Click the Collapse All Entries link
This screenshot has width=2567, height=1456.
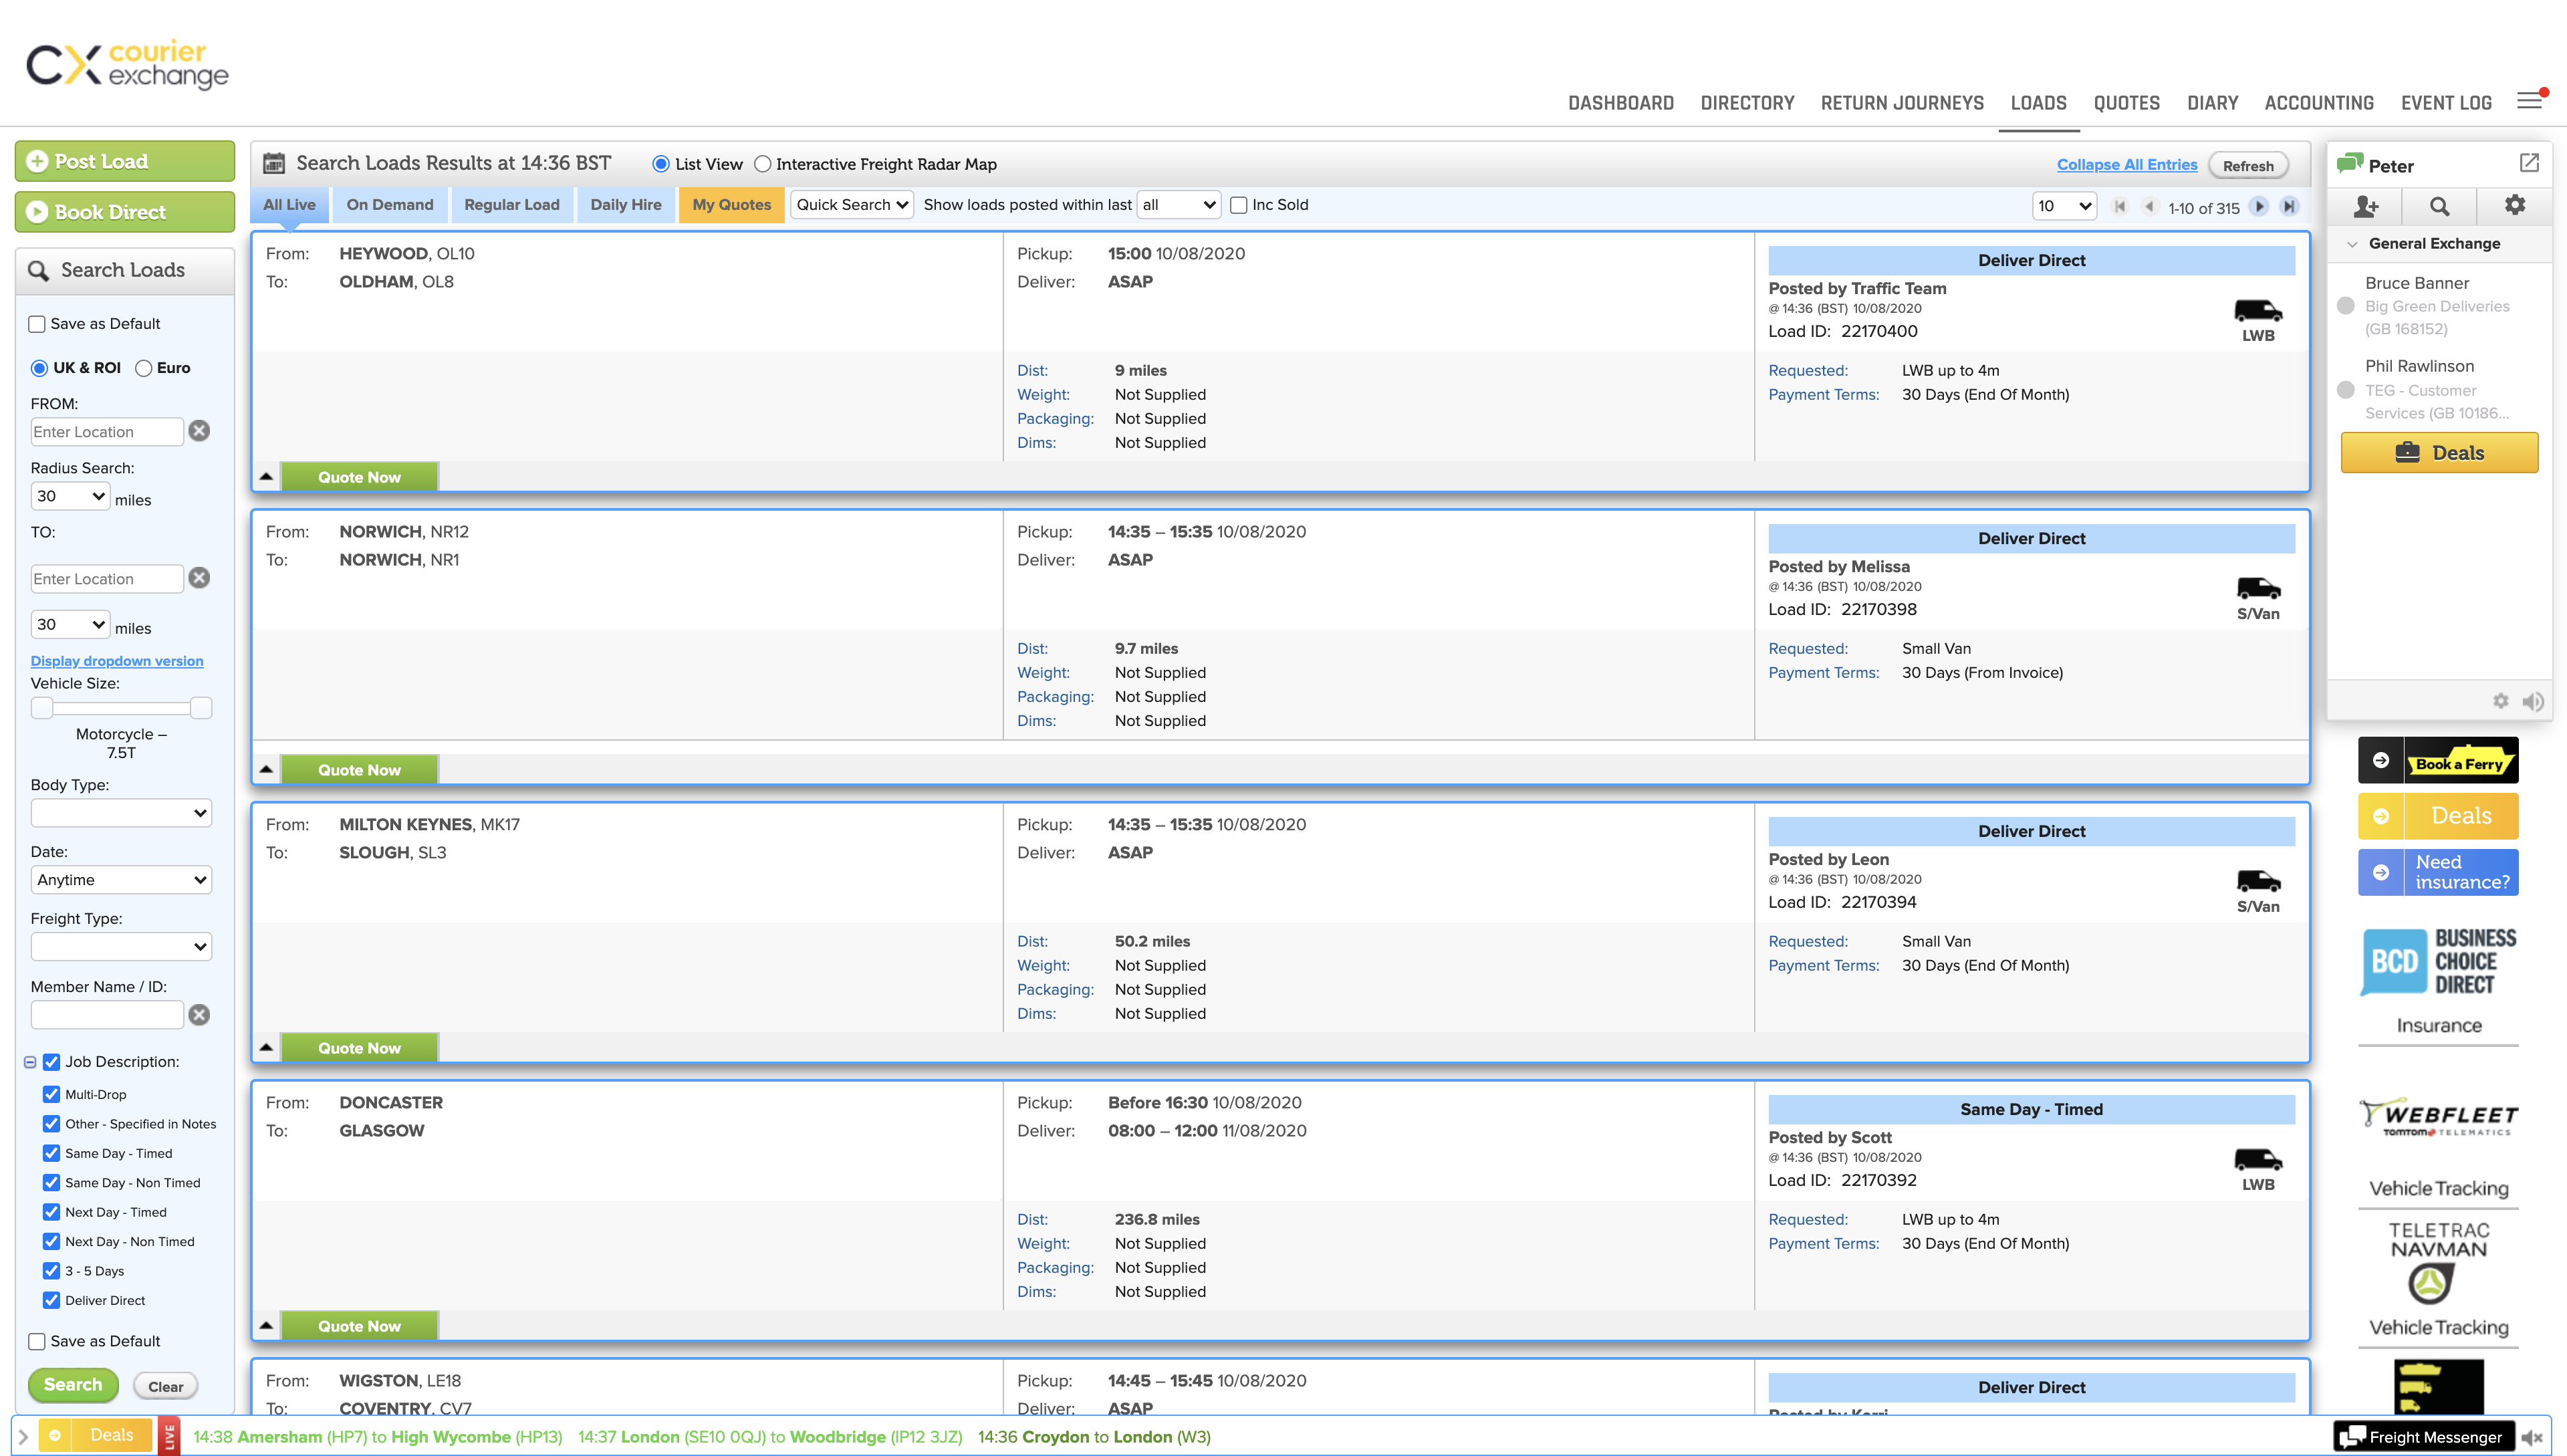click(x=2126, y=165)
